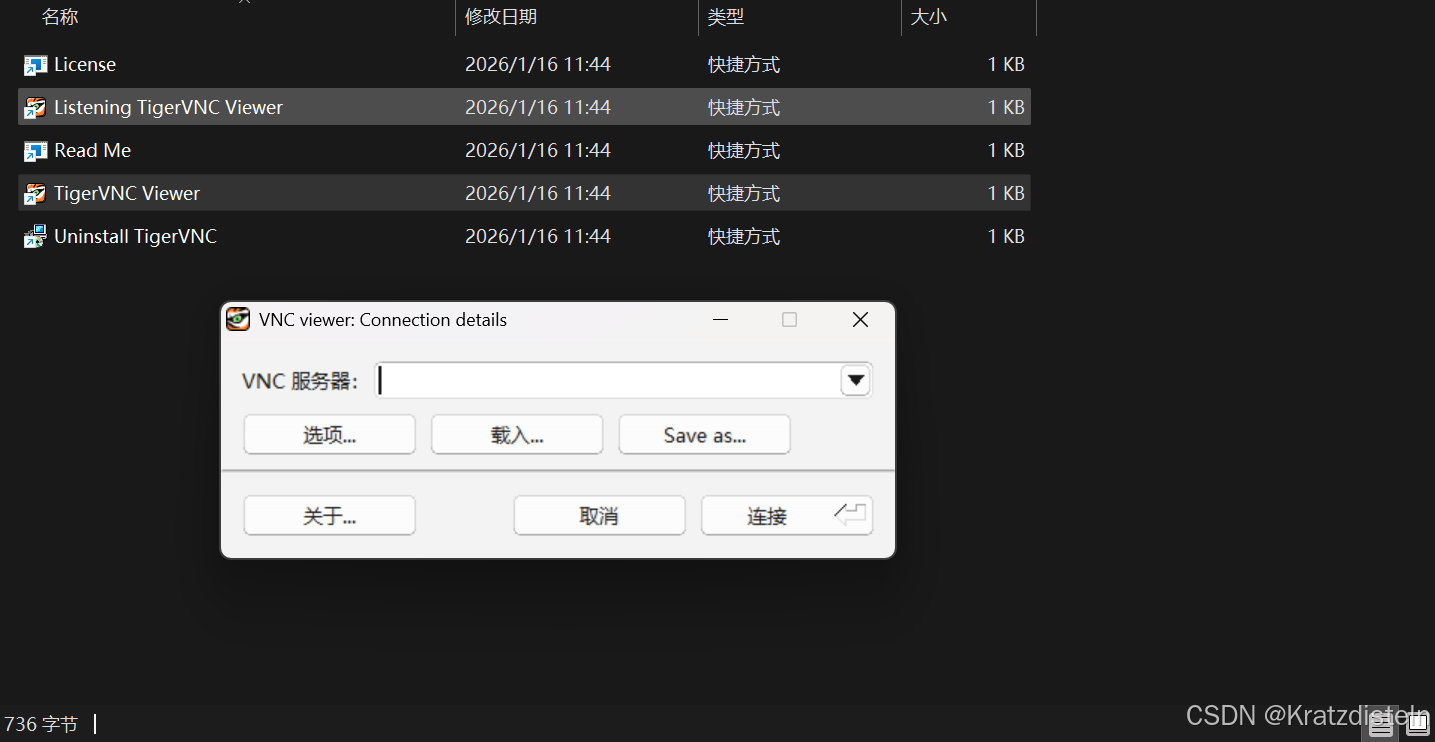Switch to large icons view in status bar
The width and height of the screenshot is (1435, 742).
click(x=1417, y=726)
